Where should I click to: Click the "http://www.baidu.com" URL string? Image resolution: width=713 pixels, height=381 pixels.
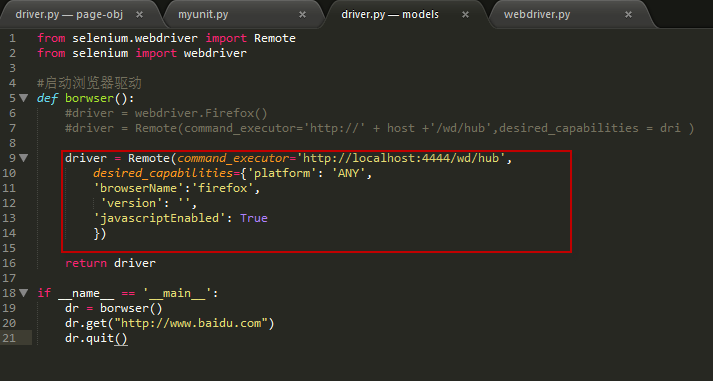(191, 323)
